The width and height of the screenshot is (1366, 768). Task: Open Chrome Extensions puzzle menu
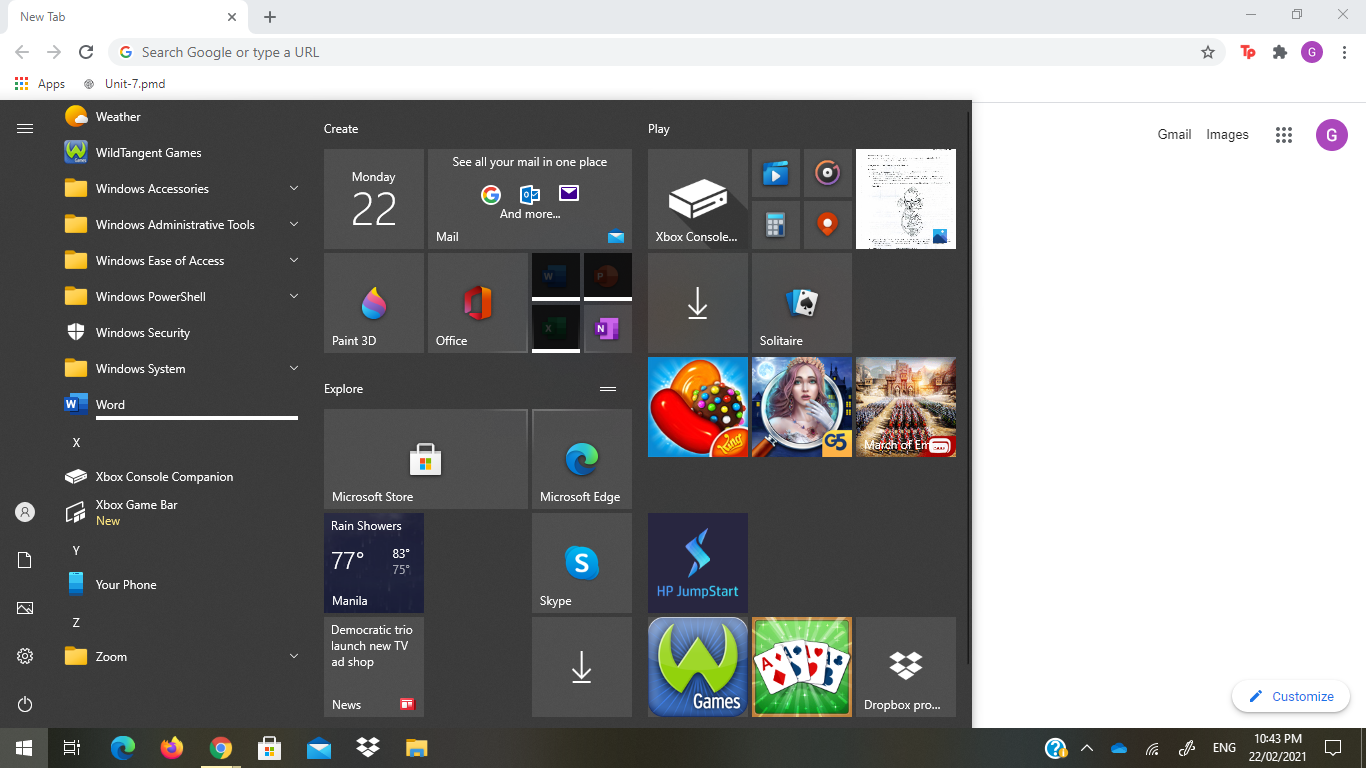1280,52
